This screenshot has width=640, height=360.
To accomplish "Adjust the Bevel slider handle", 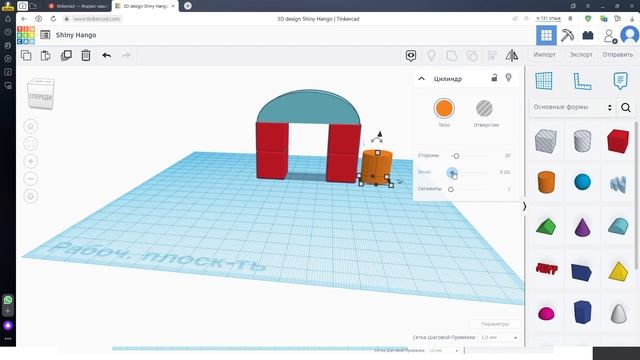I will (x=451, y=173).
